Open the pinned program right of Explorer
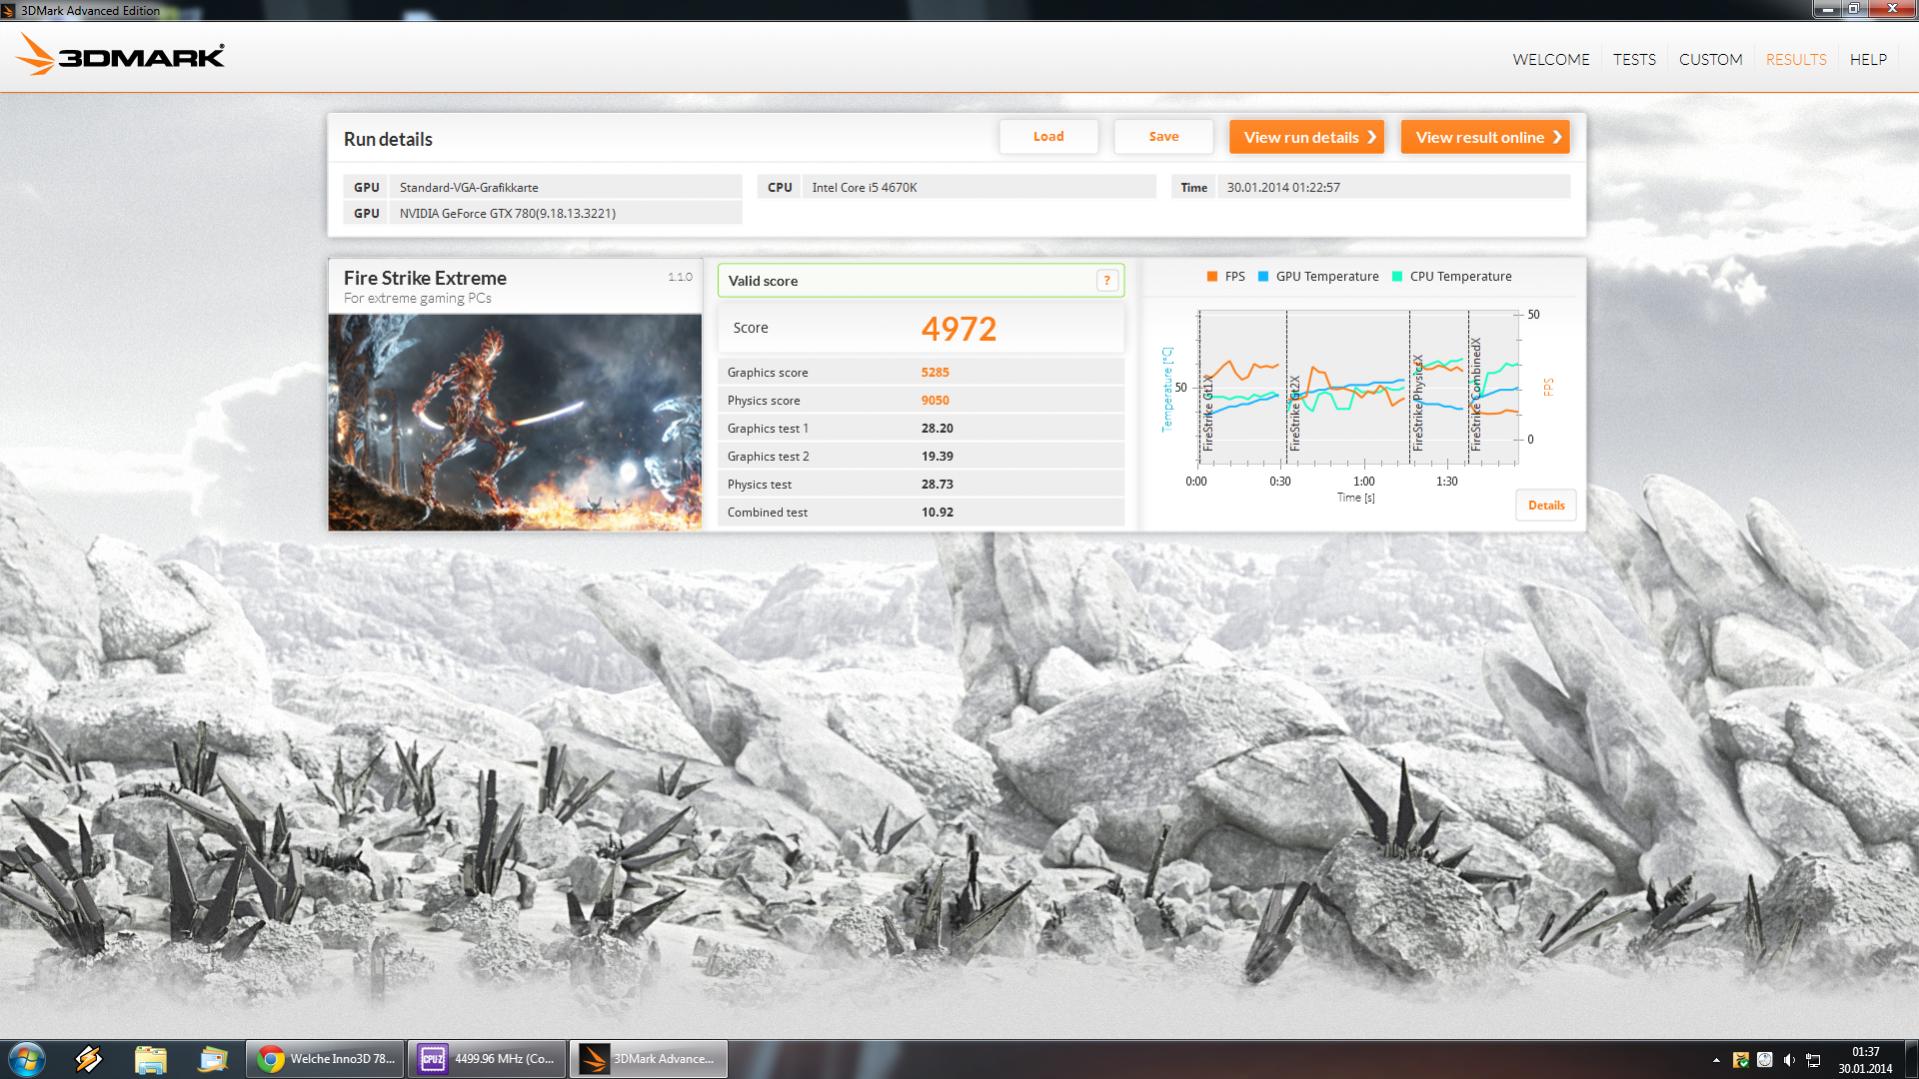 pos(212,1059)
